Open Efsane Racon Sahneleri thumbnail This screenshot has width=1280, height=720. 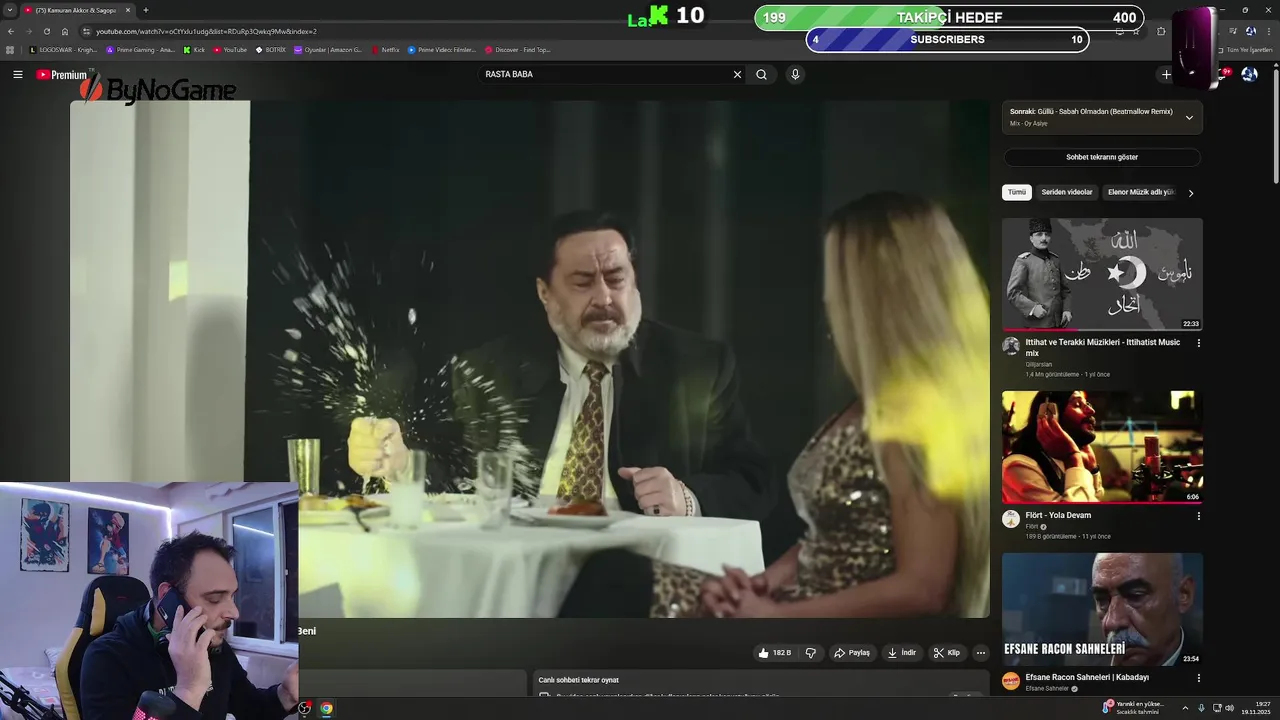[1102, 609]
